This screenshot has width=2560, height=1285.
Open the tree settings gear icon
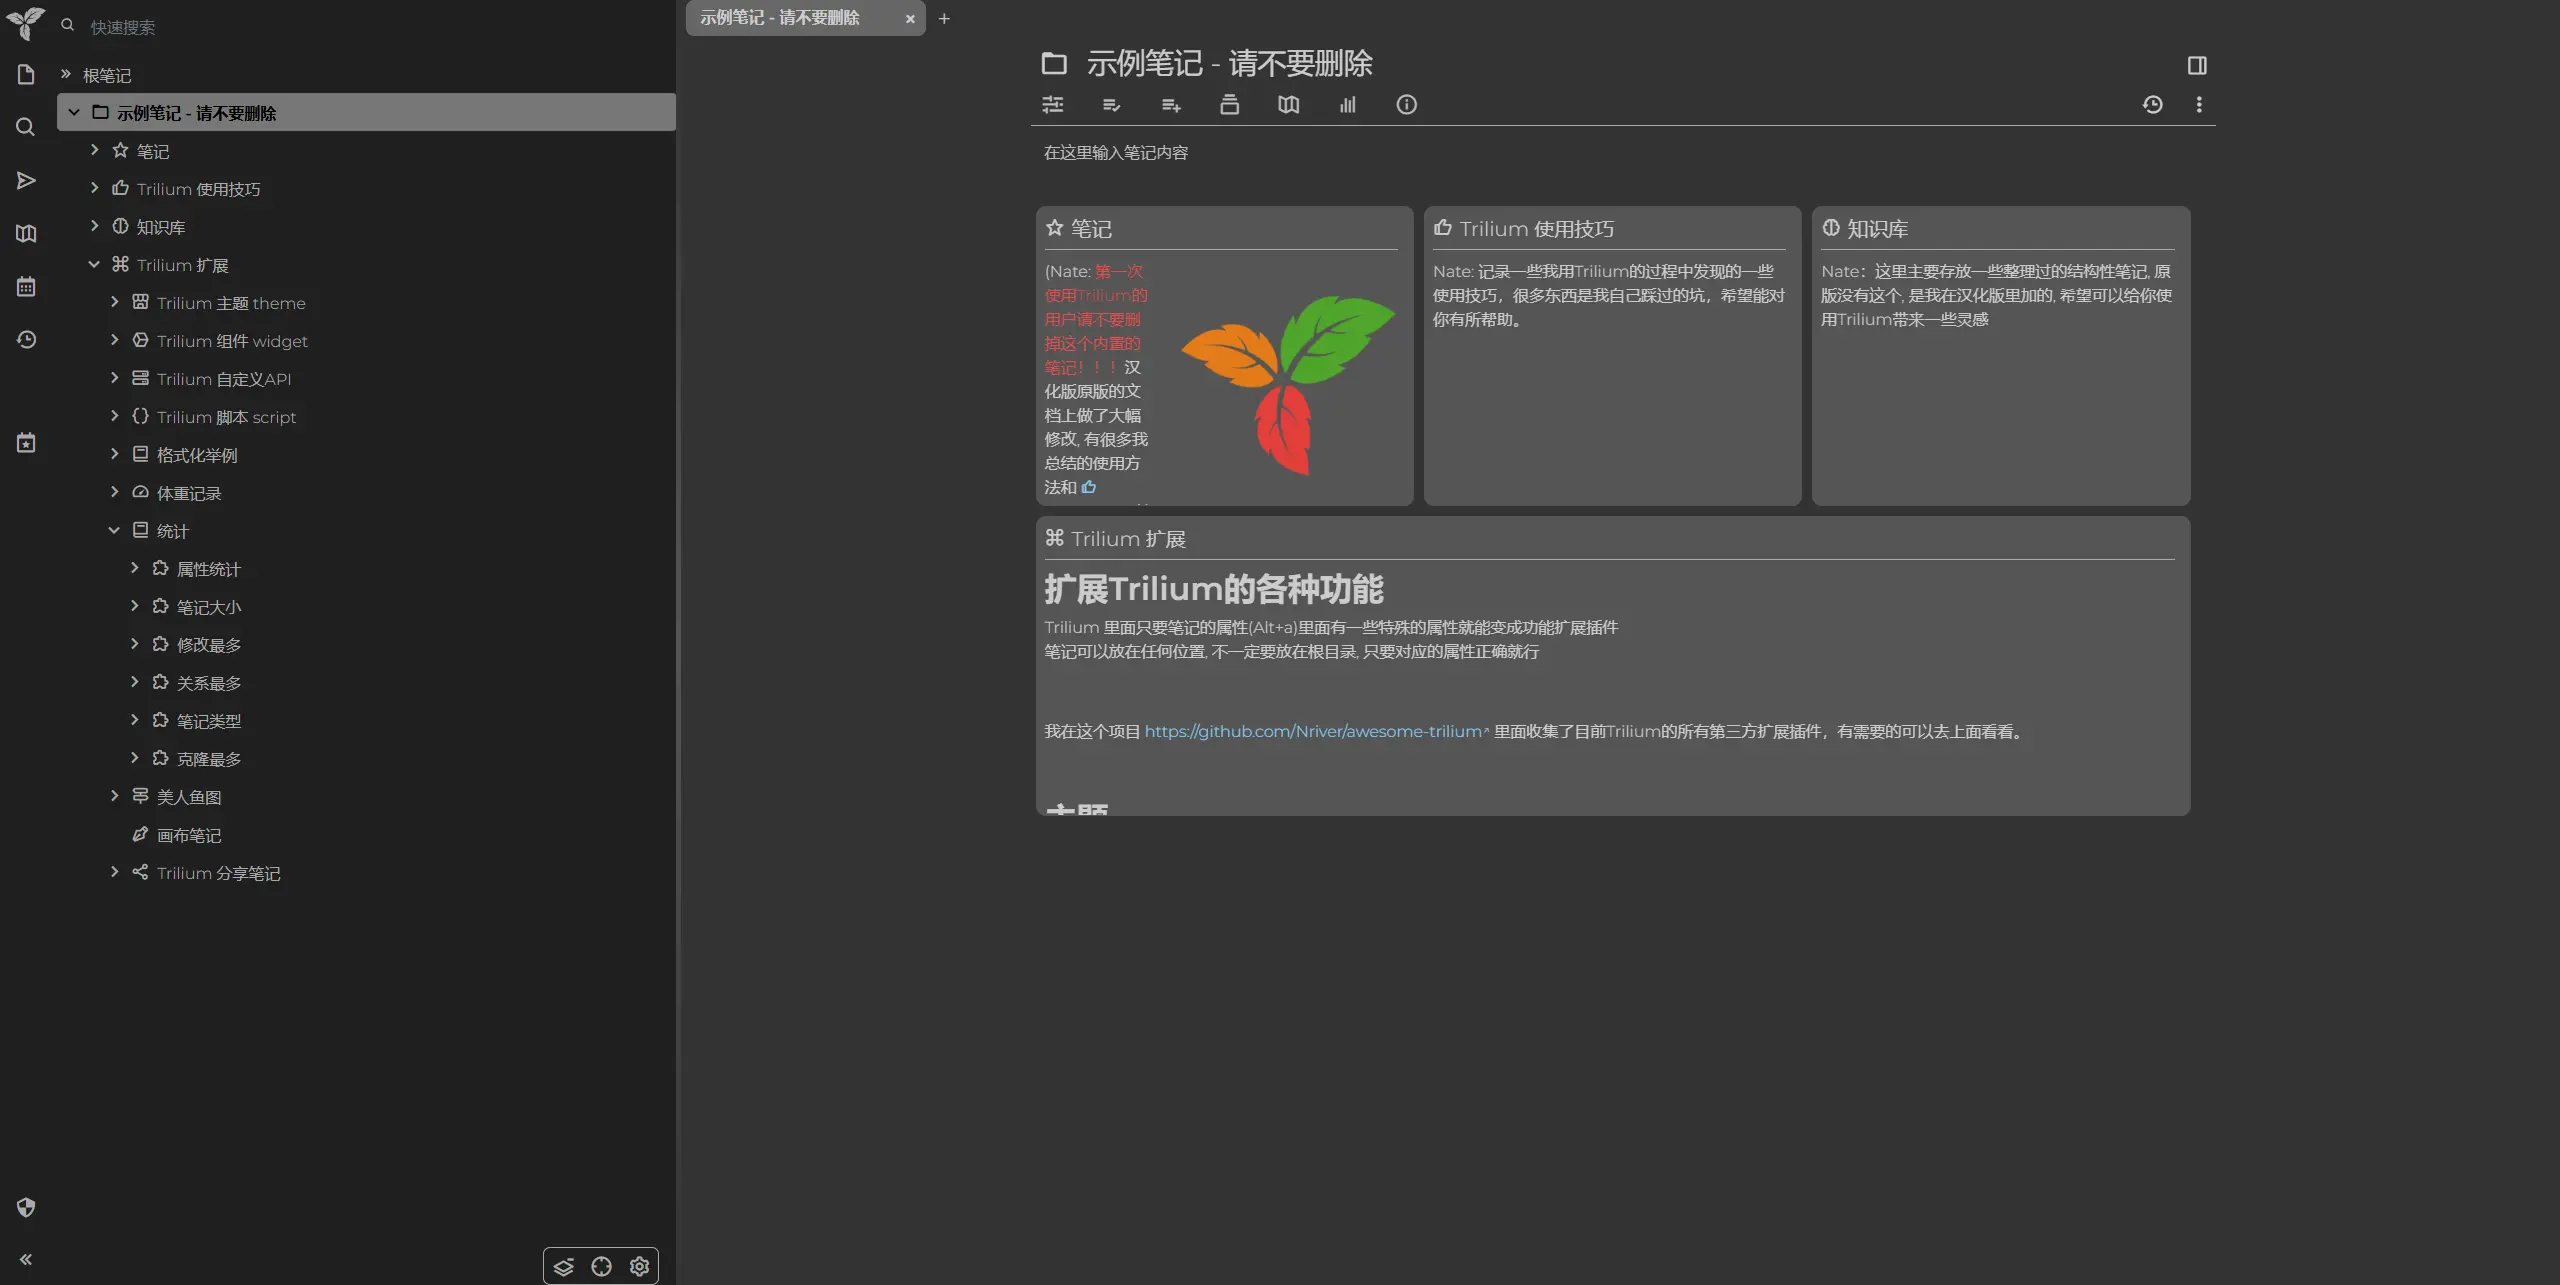(x=639, y=1266)
